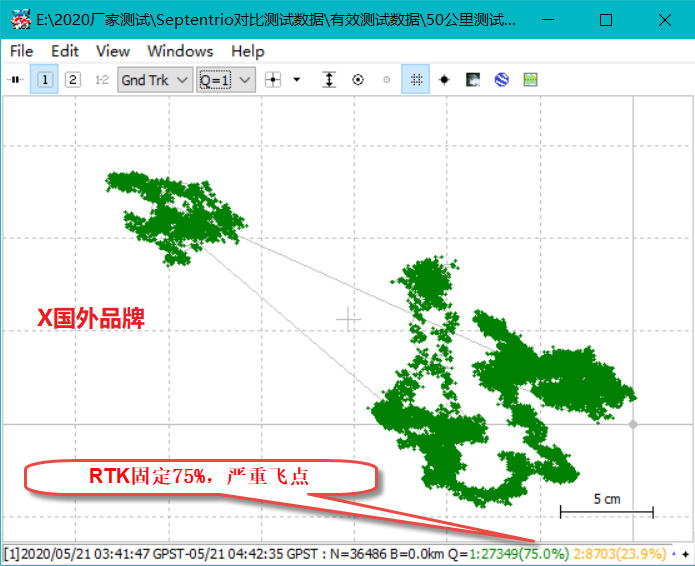Minimize the RTKPLOT window
Screen dimensions: 695x566
coord(548,20)
